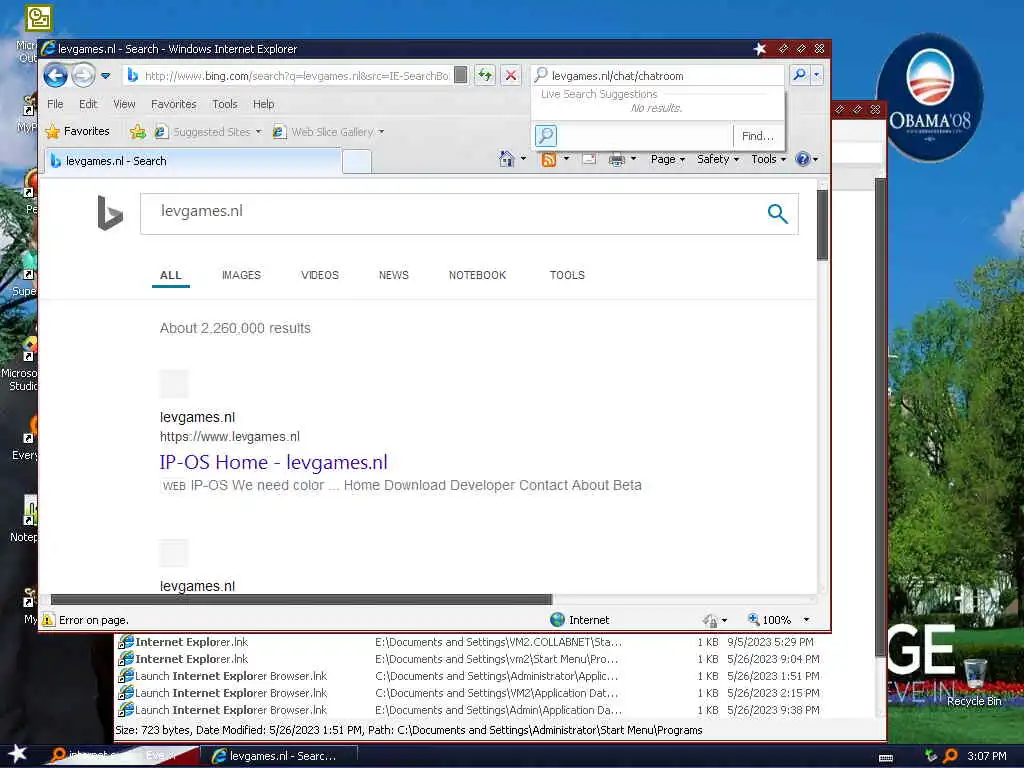Select the ALL results tab

(x=170, y=275)
